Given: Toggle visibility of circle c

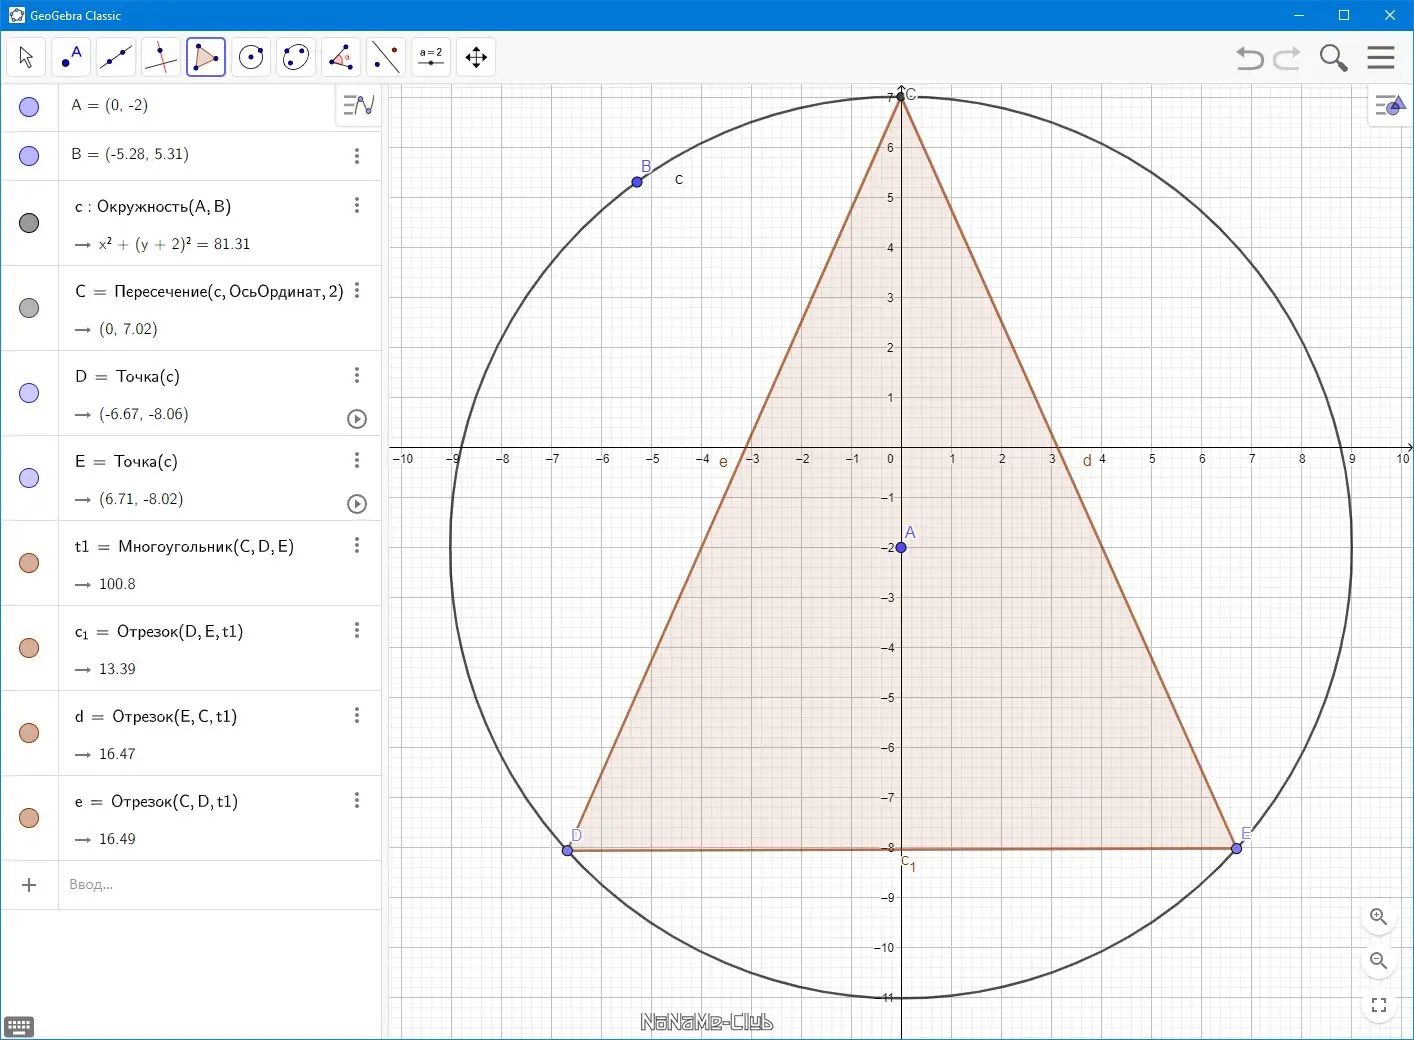Looking at the screenshot, I should (29, 223).
